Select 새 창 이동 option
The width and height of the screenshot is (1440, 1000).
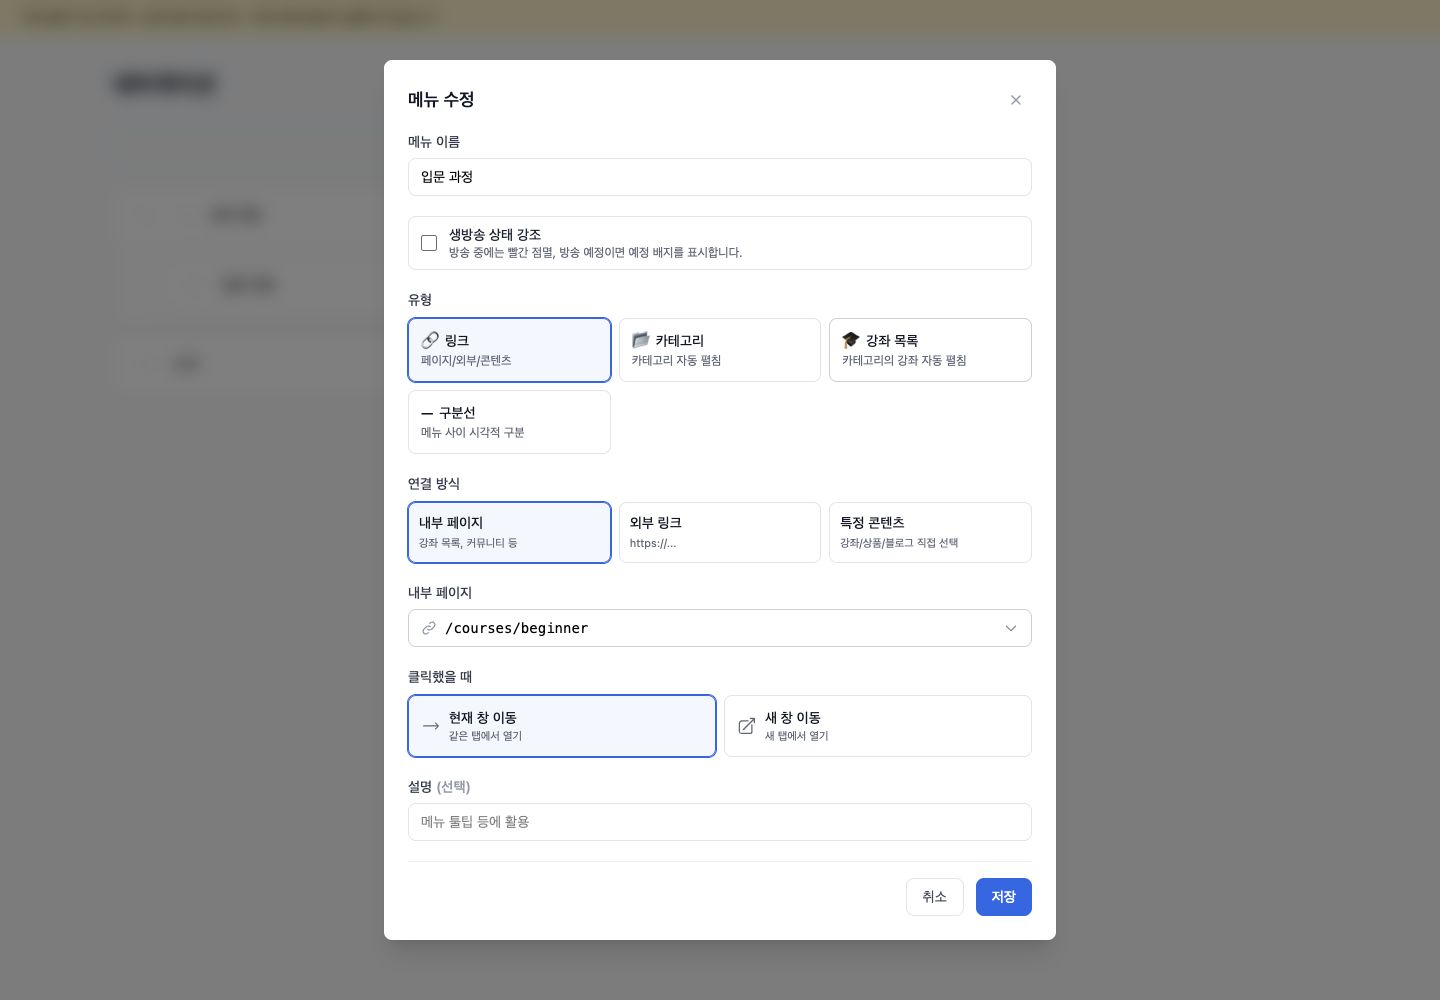877,726
